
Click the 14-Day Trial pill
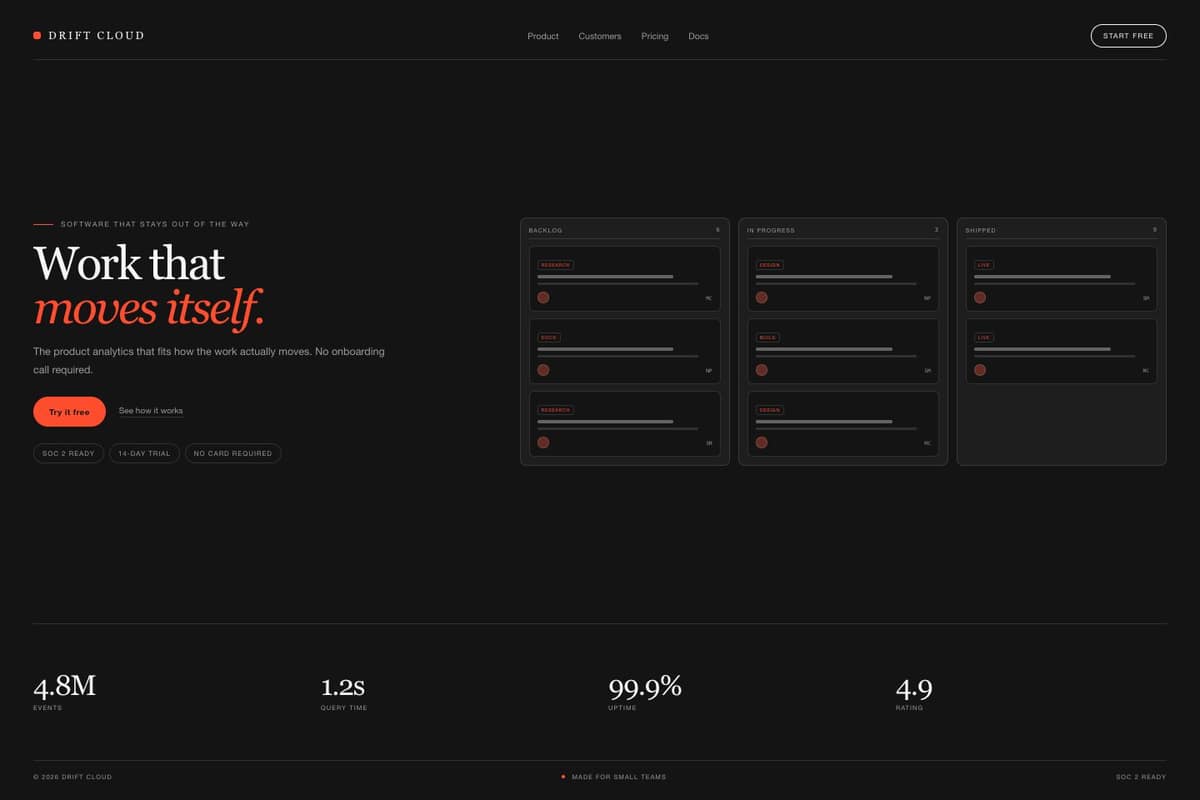(144, 453)
